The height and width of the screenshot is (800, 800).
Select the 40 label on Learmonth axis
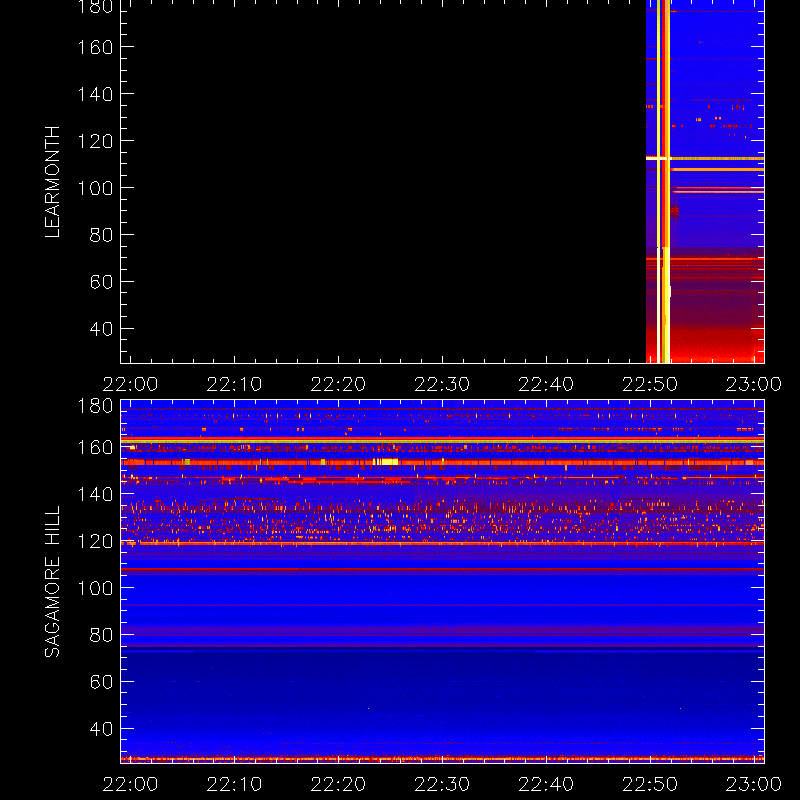(102, 329)
